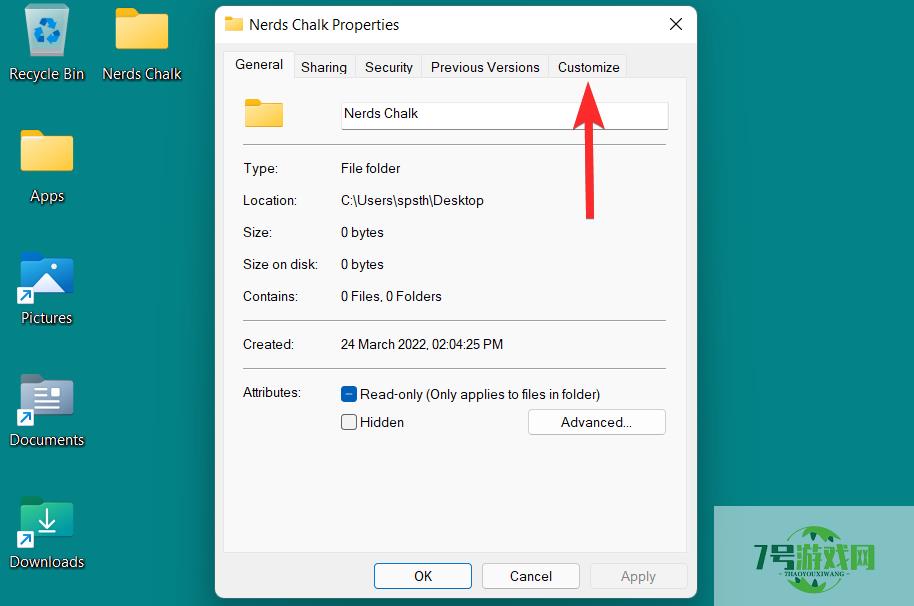Screen dimensions: 914x606
Task: Close the Nerds Chalk Properties window
Action: [x=676, y=24]
